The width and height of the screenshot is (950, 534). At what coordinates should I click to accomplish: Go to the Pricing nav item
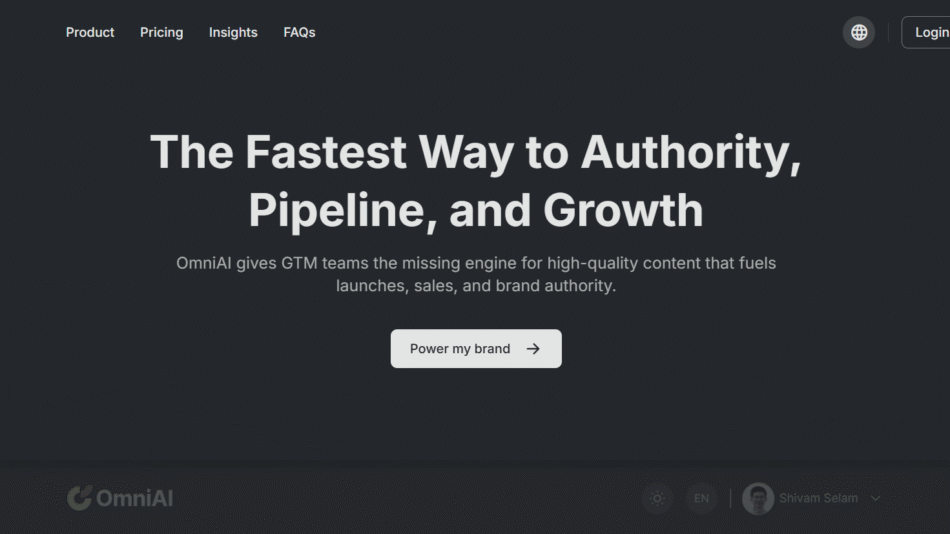point(161,32)
